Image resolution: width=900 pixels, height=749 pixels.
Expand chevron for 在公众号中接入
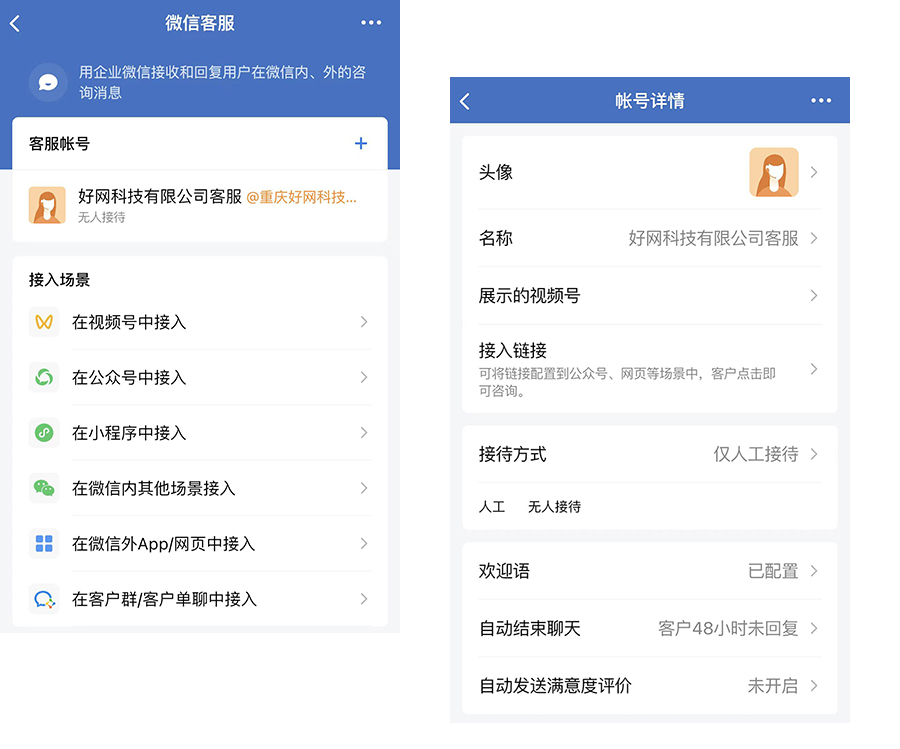363,377
